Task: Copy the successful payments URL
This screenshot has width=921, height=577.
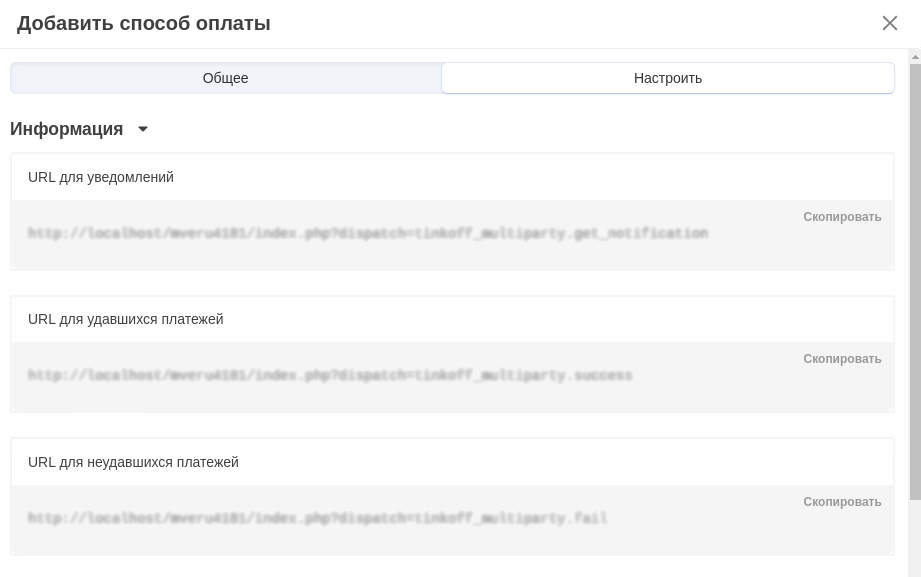Action: click(x=842, y=359)
